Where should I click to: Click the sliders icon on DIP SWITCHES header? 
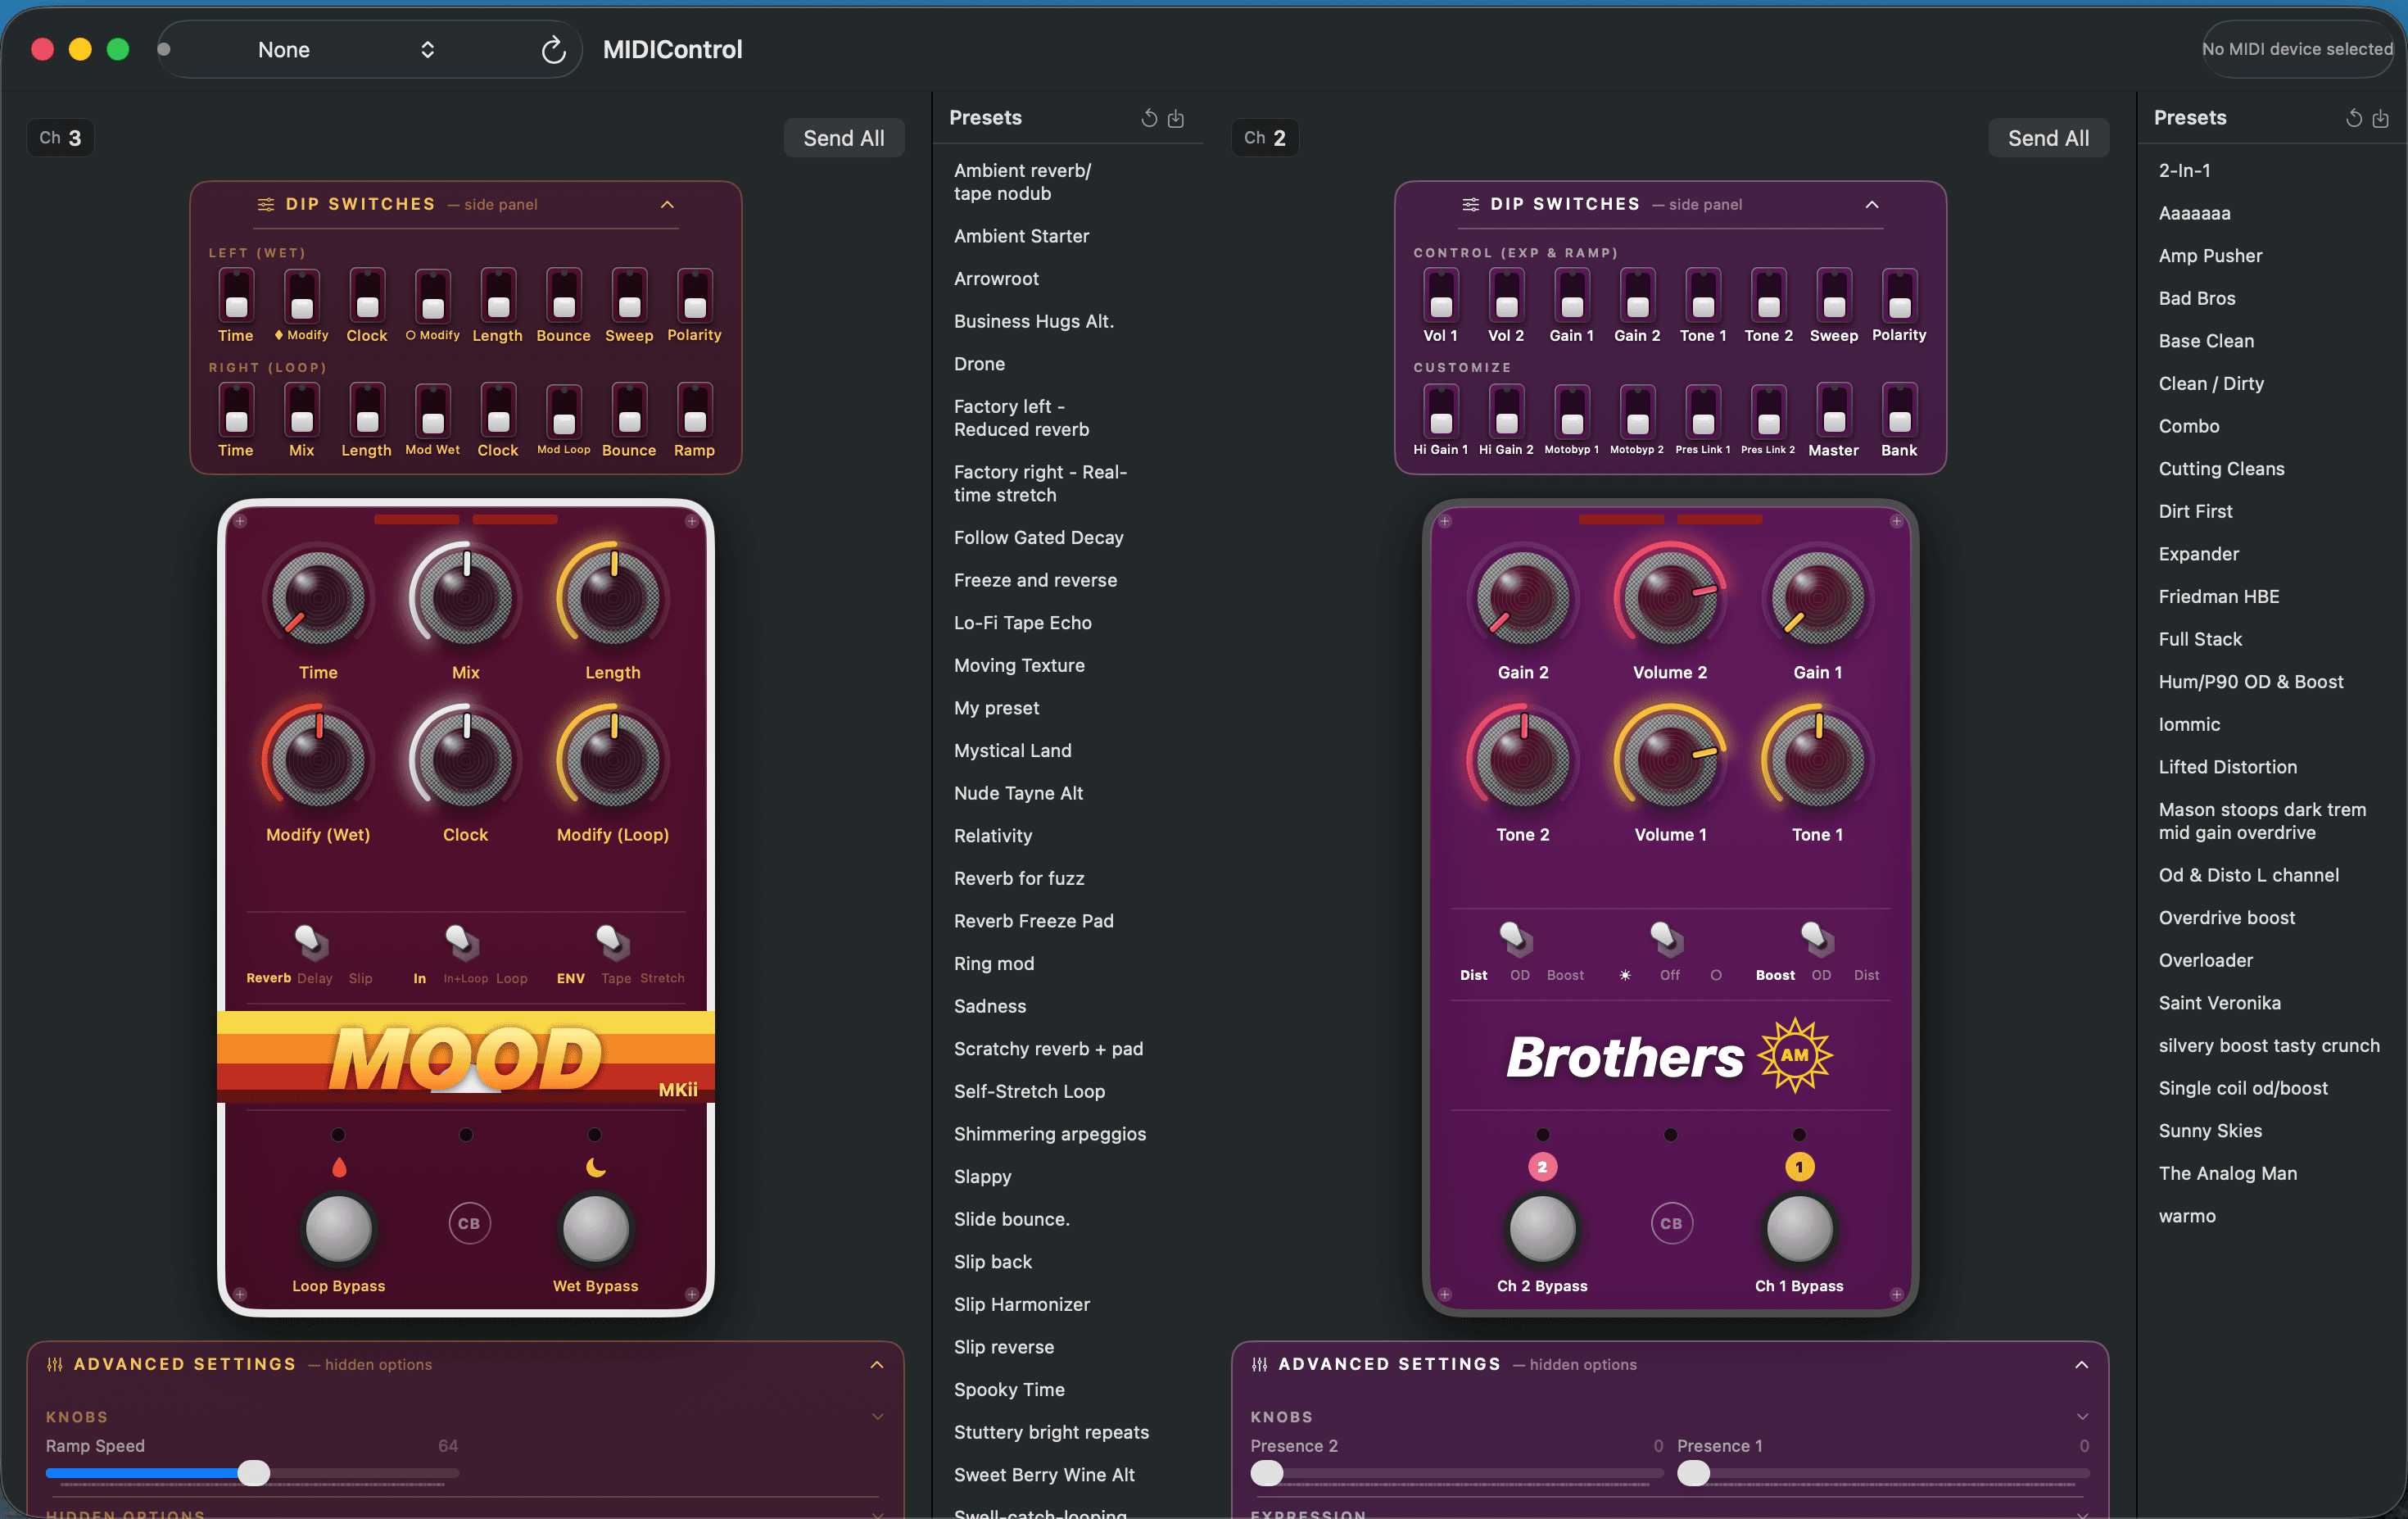click(x=265, y=204)
